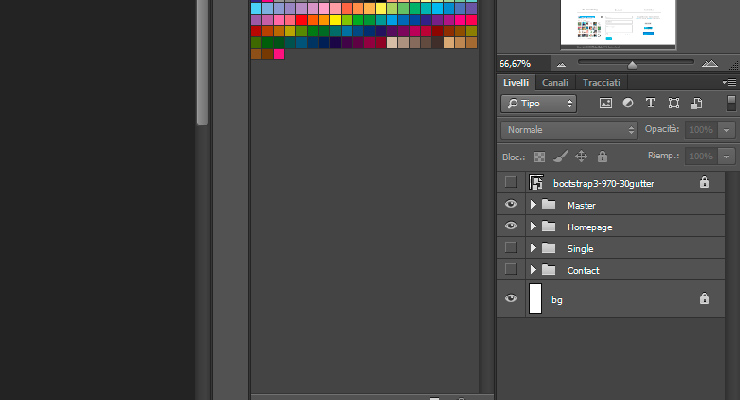Show the Contact group
740x400 pixels.
pos(511,269)
